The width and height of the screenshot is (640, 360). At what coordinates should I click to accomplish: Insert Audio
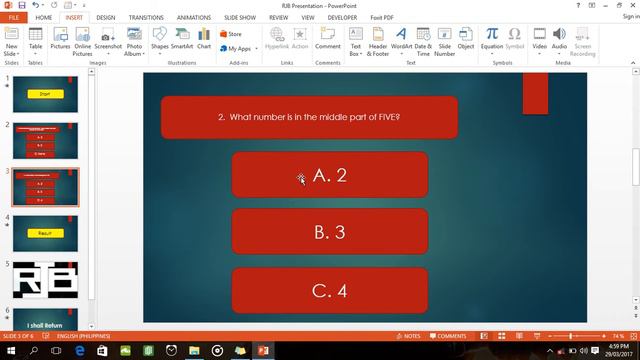tap(559, 42)
